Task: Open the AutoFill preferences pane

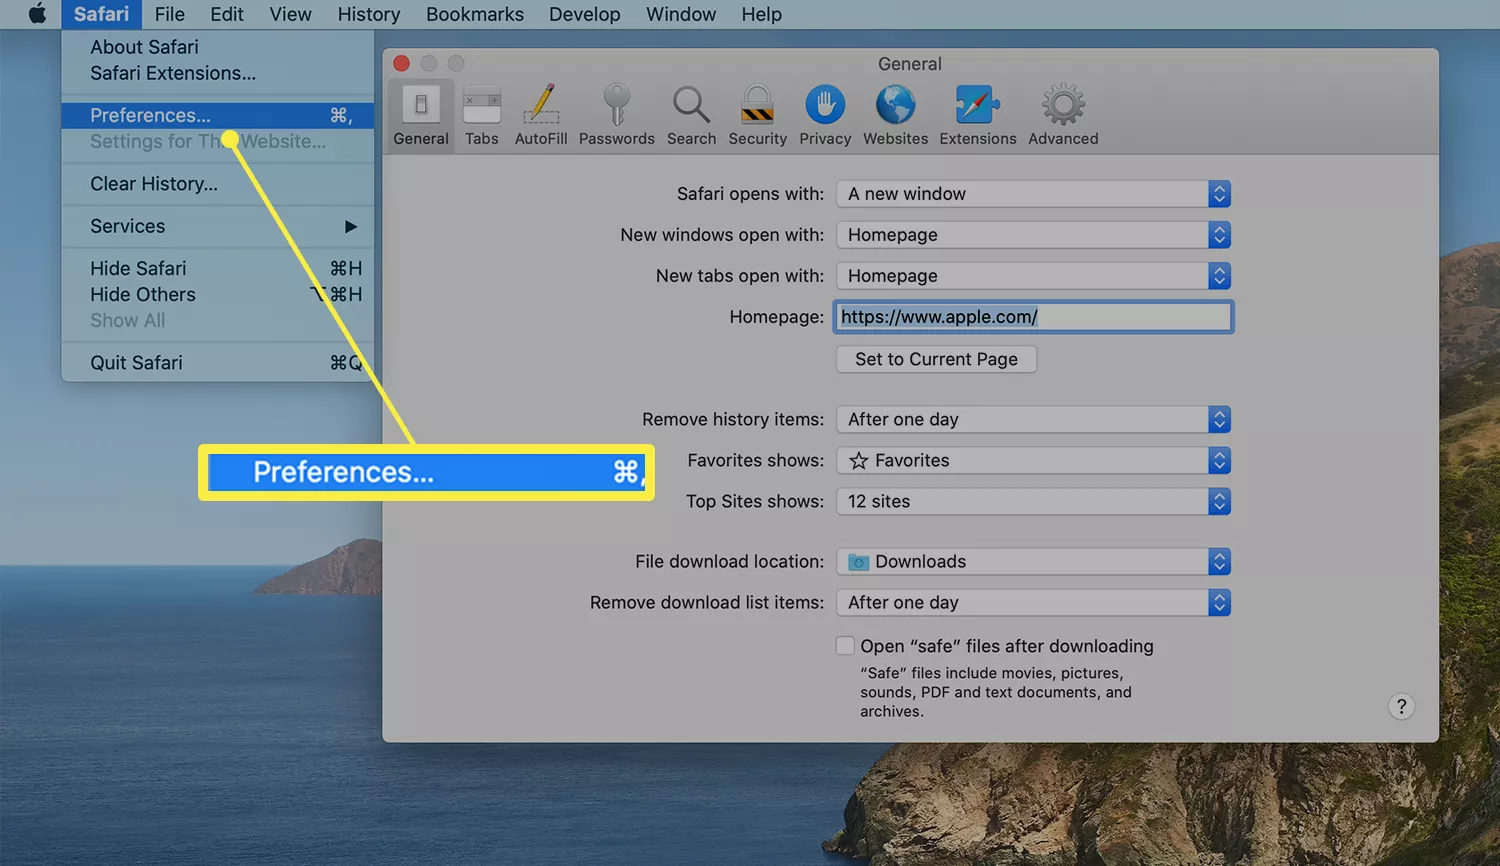Action: click(540, 116)
